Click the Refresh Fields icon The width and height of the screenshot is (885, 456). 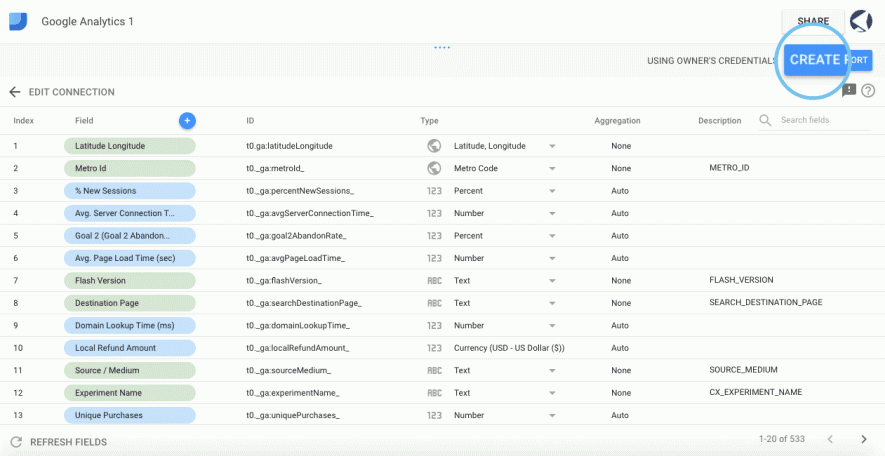pyautogui.click(x=16, y=442)
